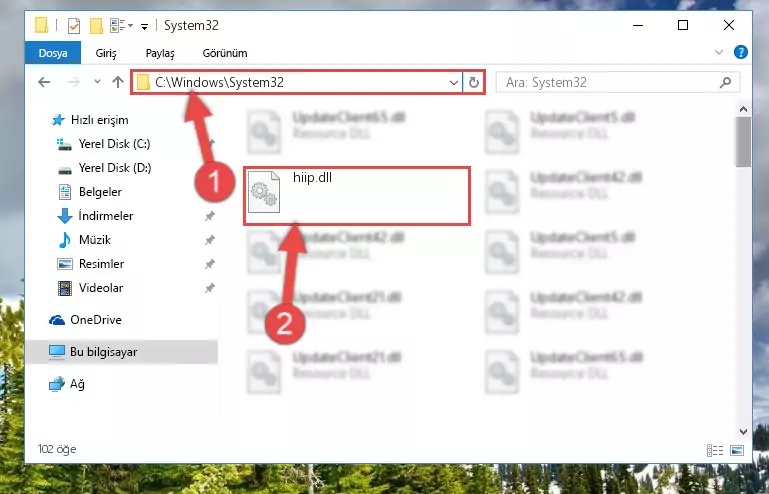Open the Dosya ribbon tab

(x=53, y=53)
